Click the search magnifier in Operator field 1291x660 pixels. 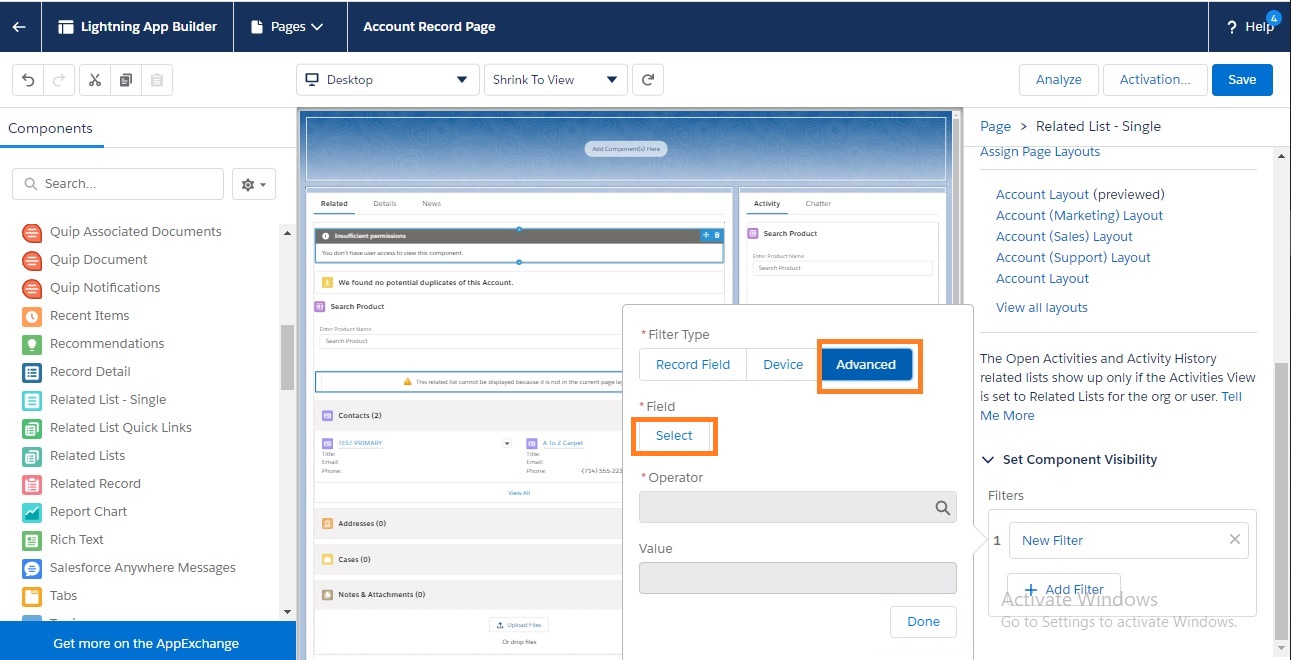click(942, 507)
